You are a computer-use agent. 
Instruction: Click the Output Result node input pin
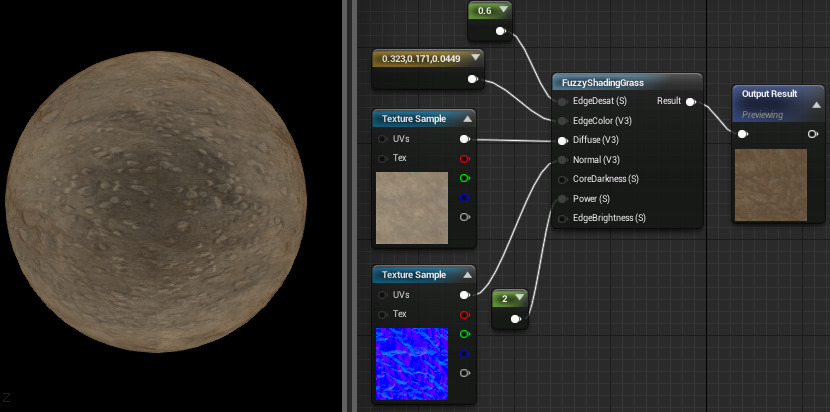coord(742,134)
